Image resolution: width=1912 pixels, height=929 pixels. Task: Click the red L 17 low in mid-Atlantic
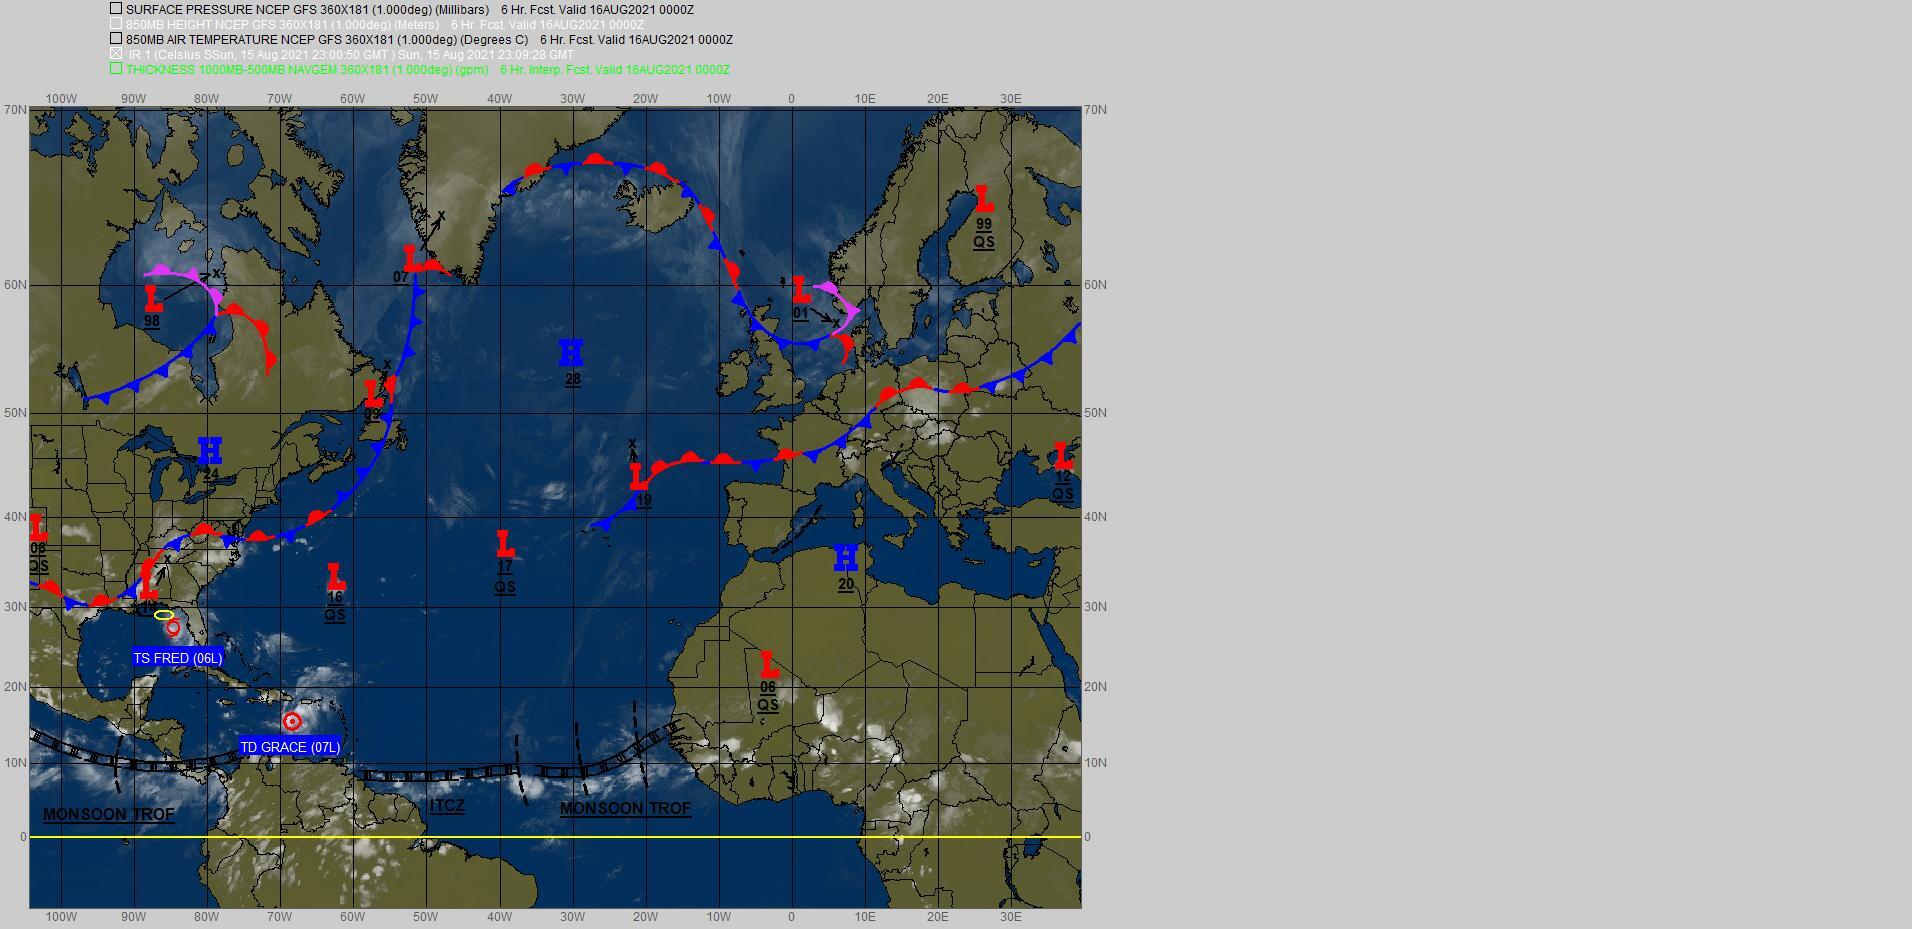tap(505, 545)
